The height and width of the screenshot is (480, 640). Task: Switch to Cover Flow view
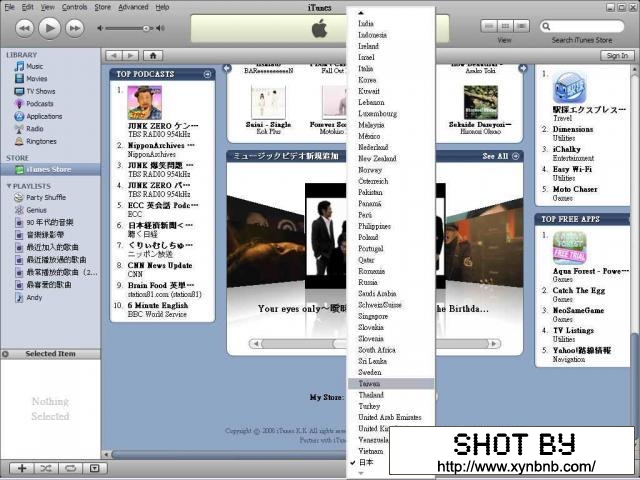pos(521,26)
